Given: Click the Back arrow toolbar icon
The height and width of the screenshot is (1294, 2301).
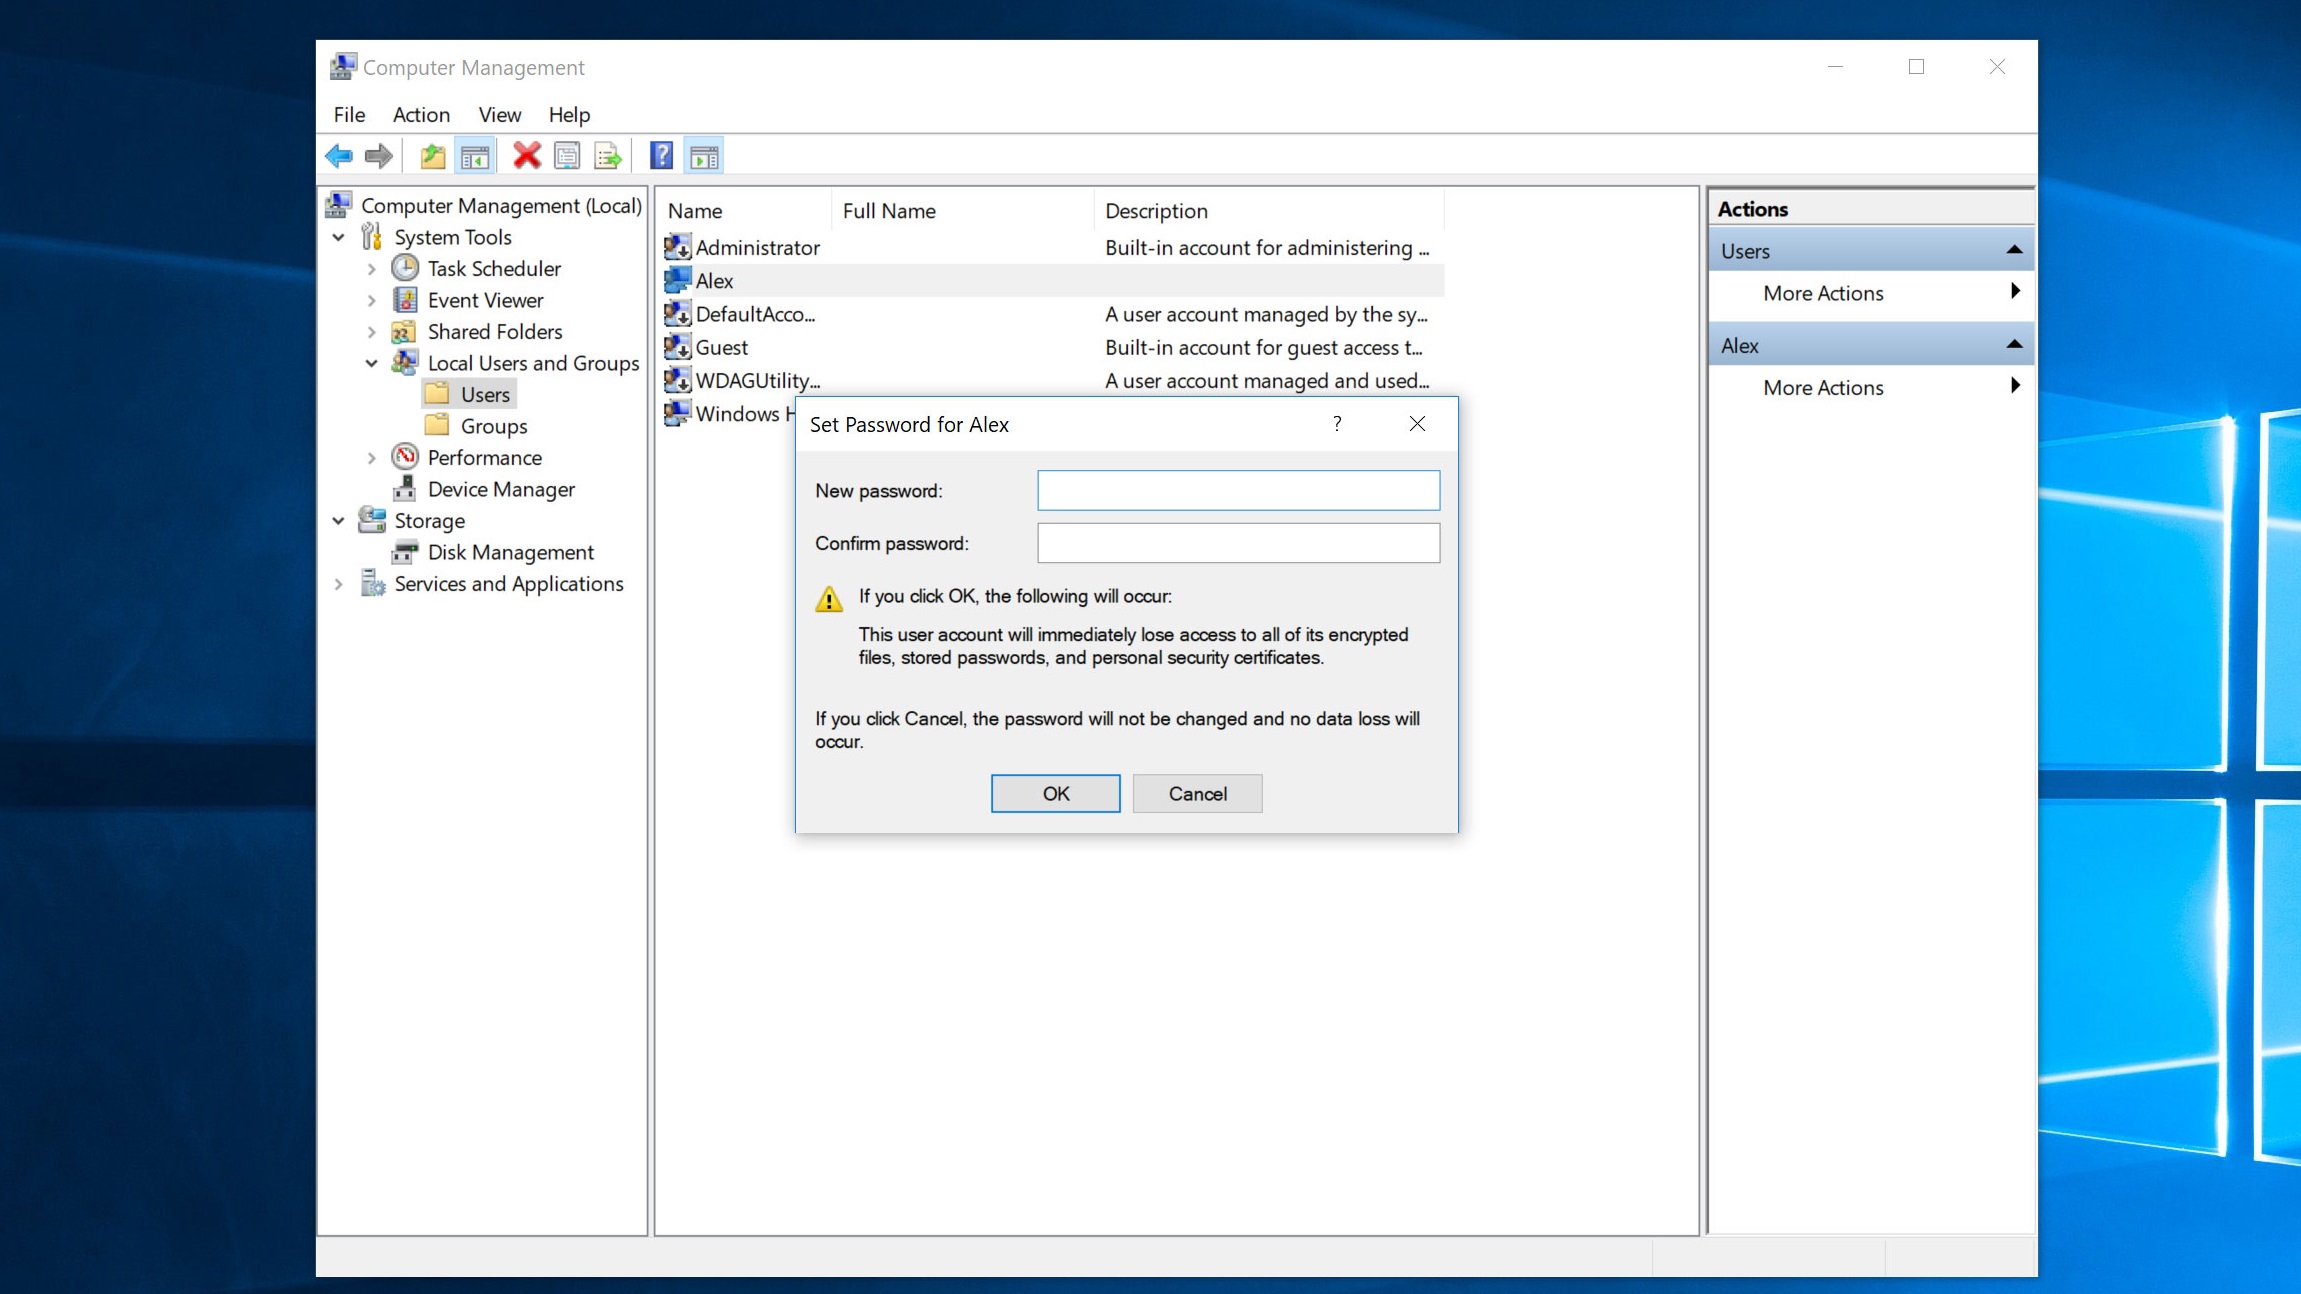Looking at the screenshot, I should (339, 156).
